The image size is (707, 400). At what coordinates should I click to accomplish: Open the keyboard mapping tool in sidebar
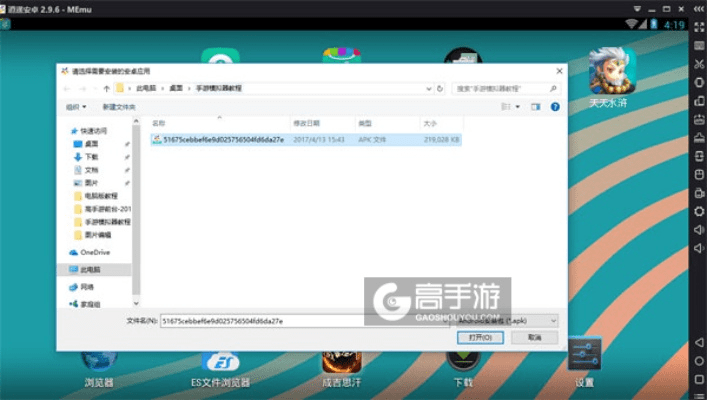point(699,46)
